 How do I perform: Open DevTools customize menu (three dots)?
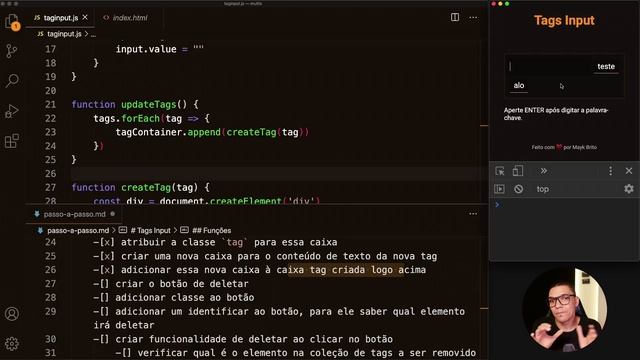[610, 171]
